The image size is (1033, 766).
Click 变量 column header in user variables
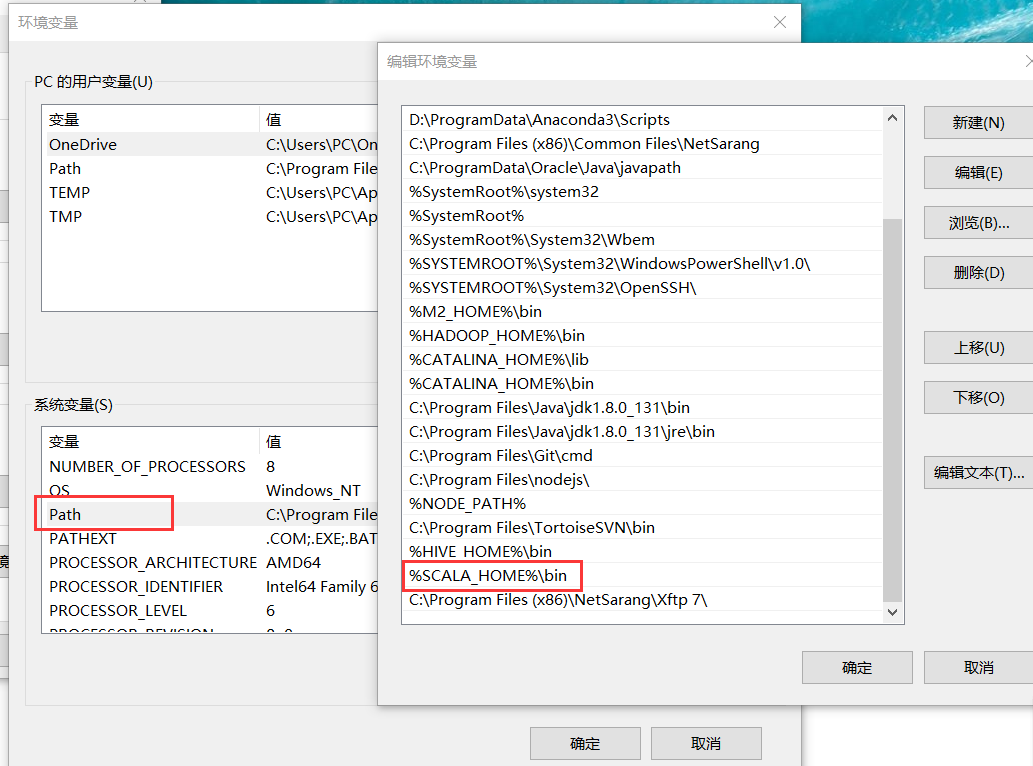(151, 119)
